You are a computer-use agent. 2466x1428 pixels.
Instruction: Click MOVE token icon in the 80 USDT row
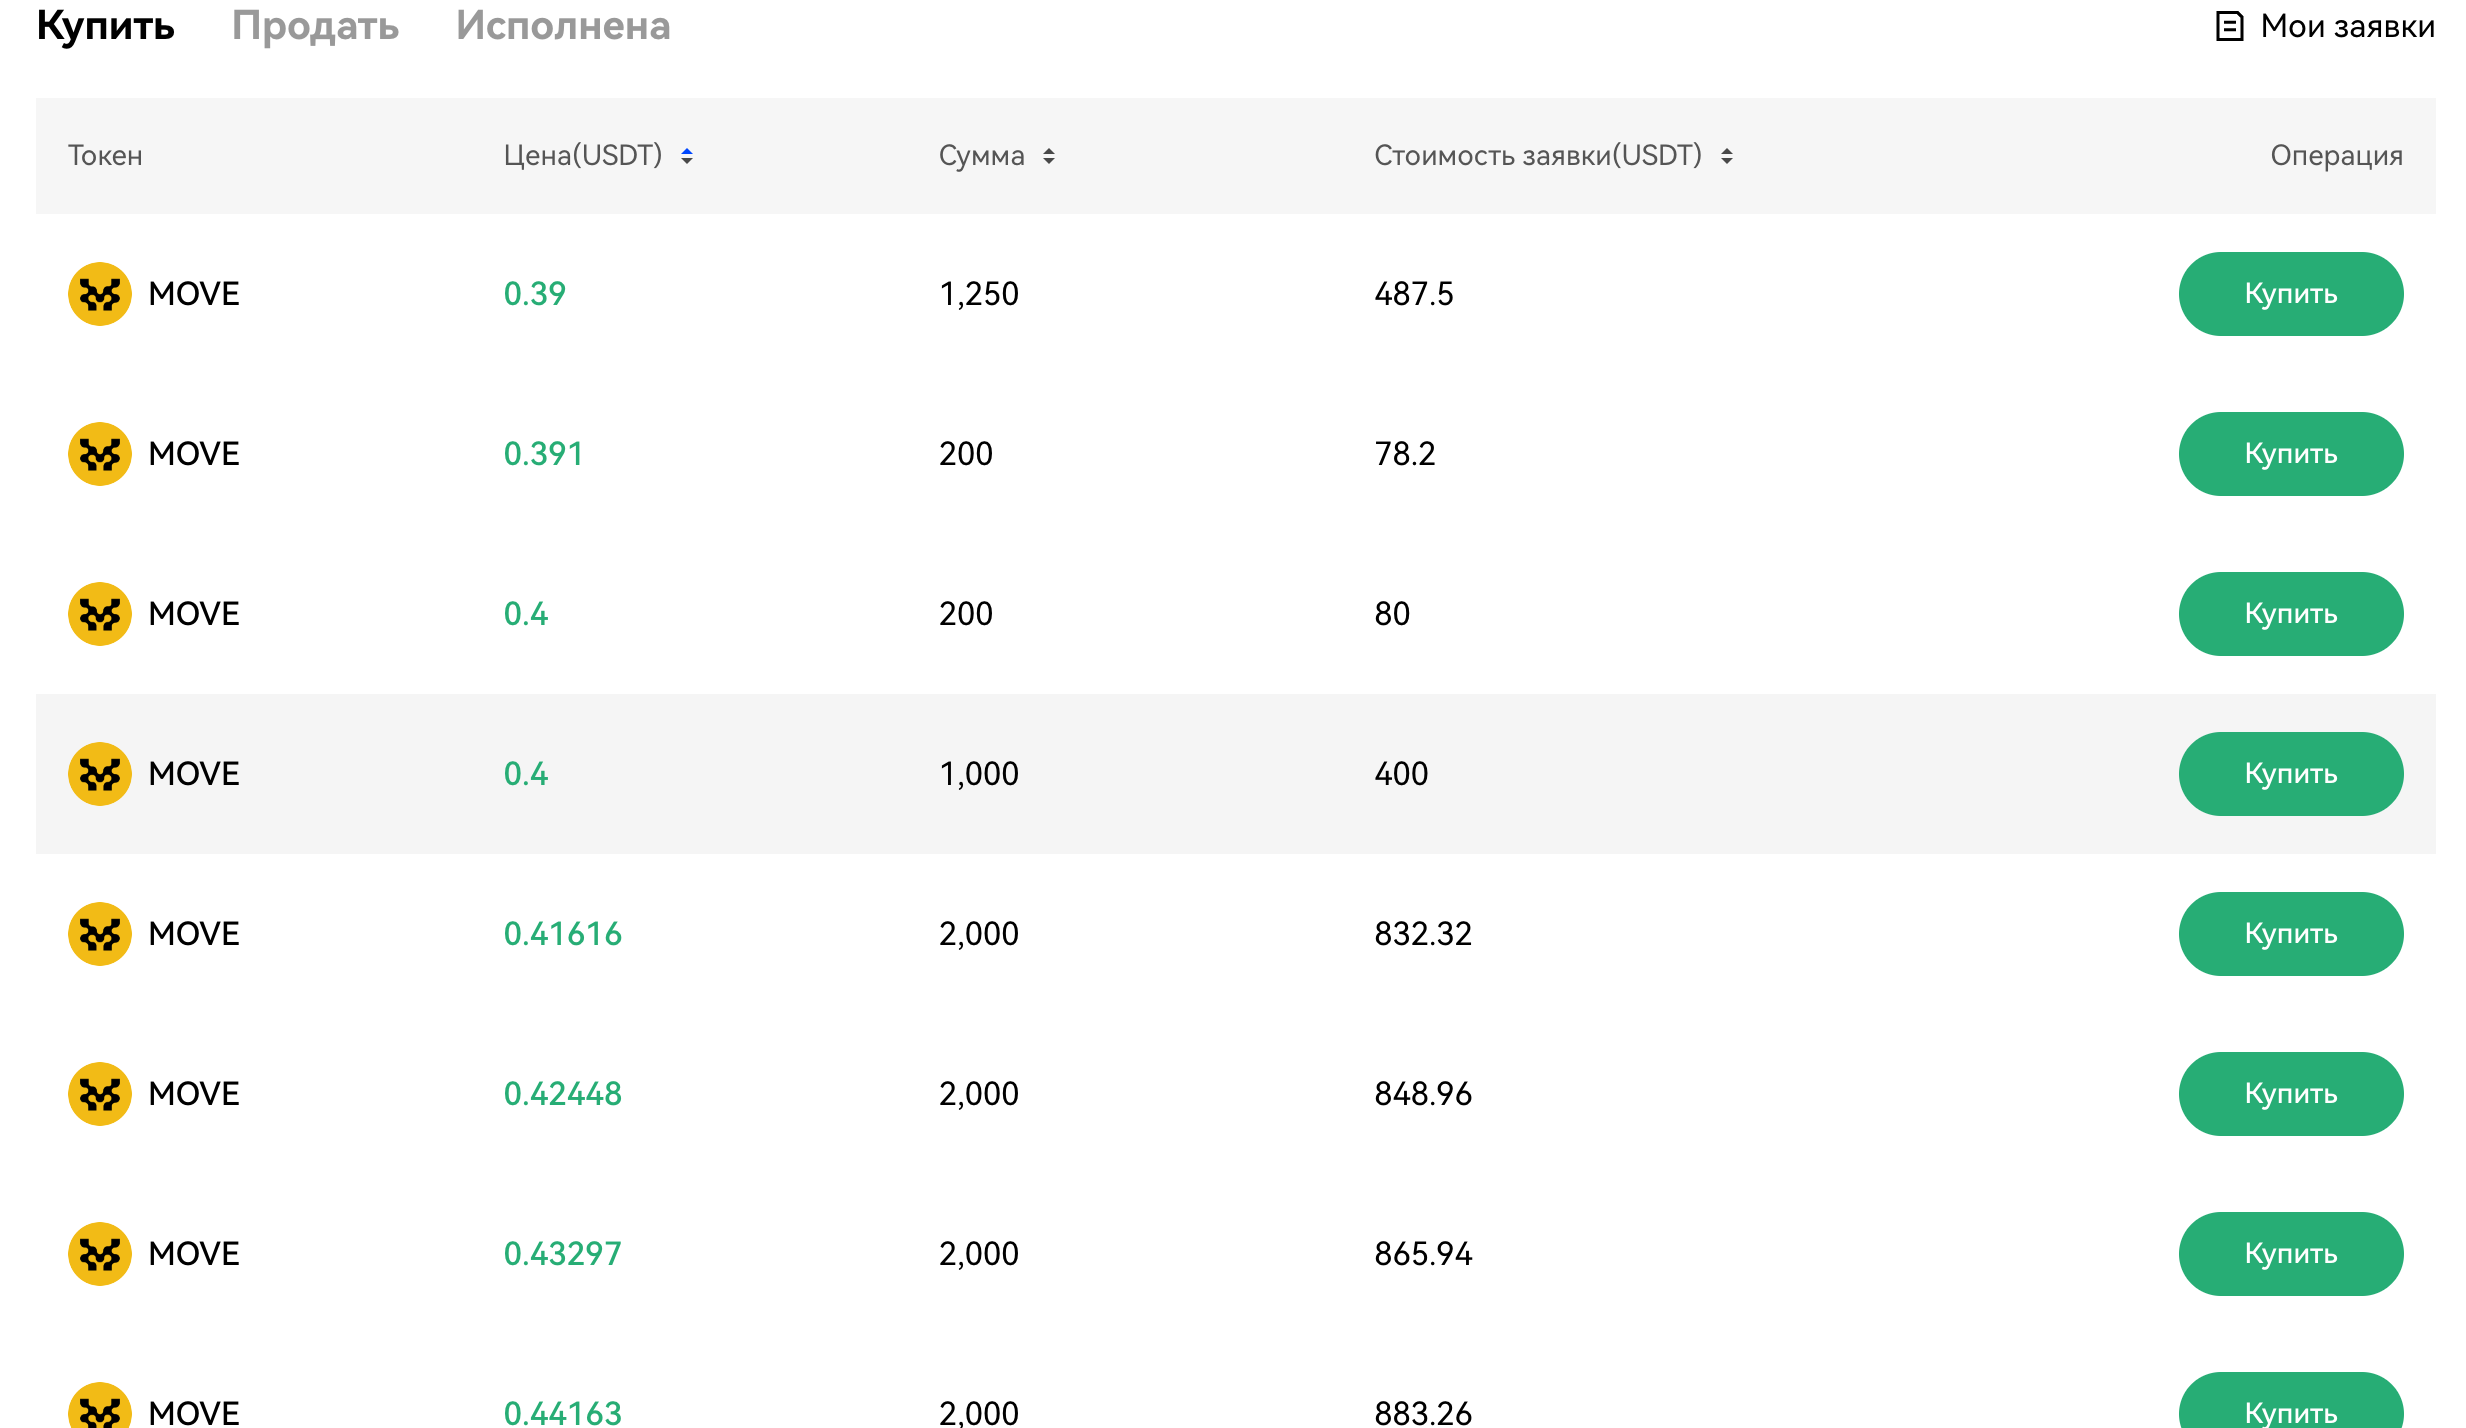tap(100, 614)
